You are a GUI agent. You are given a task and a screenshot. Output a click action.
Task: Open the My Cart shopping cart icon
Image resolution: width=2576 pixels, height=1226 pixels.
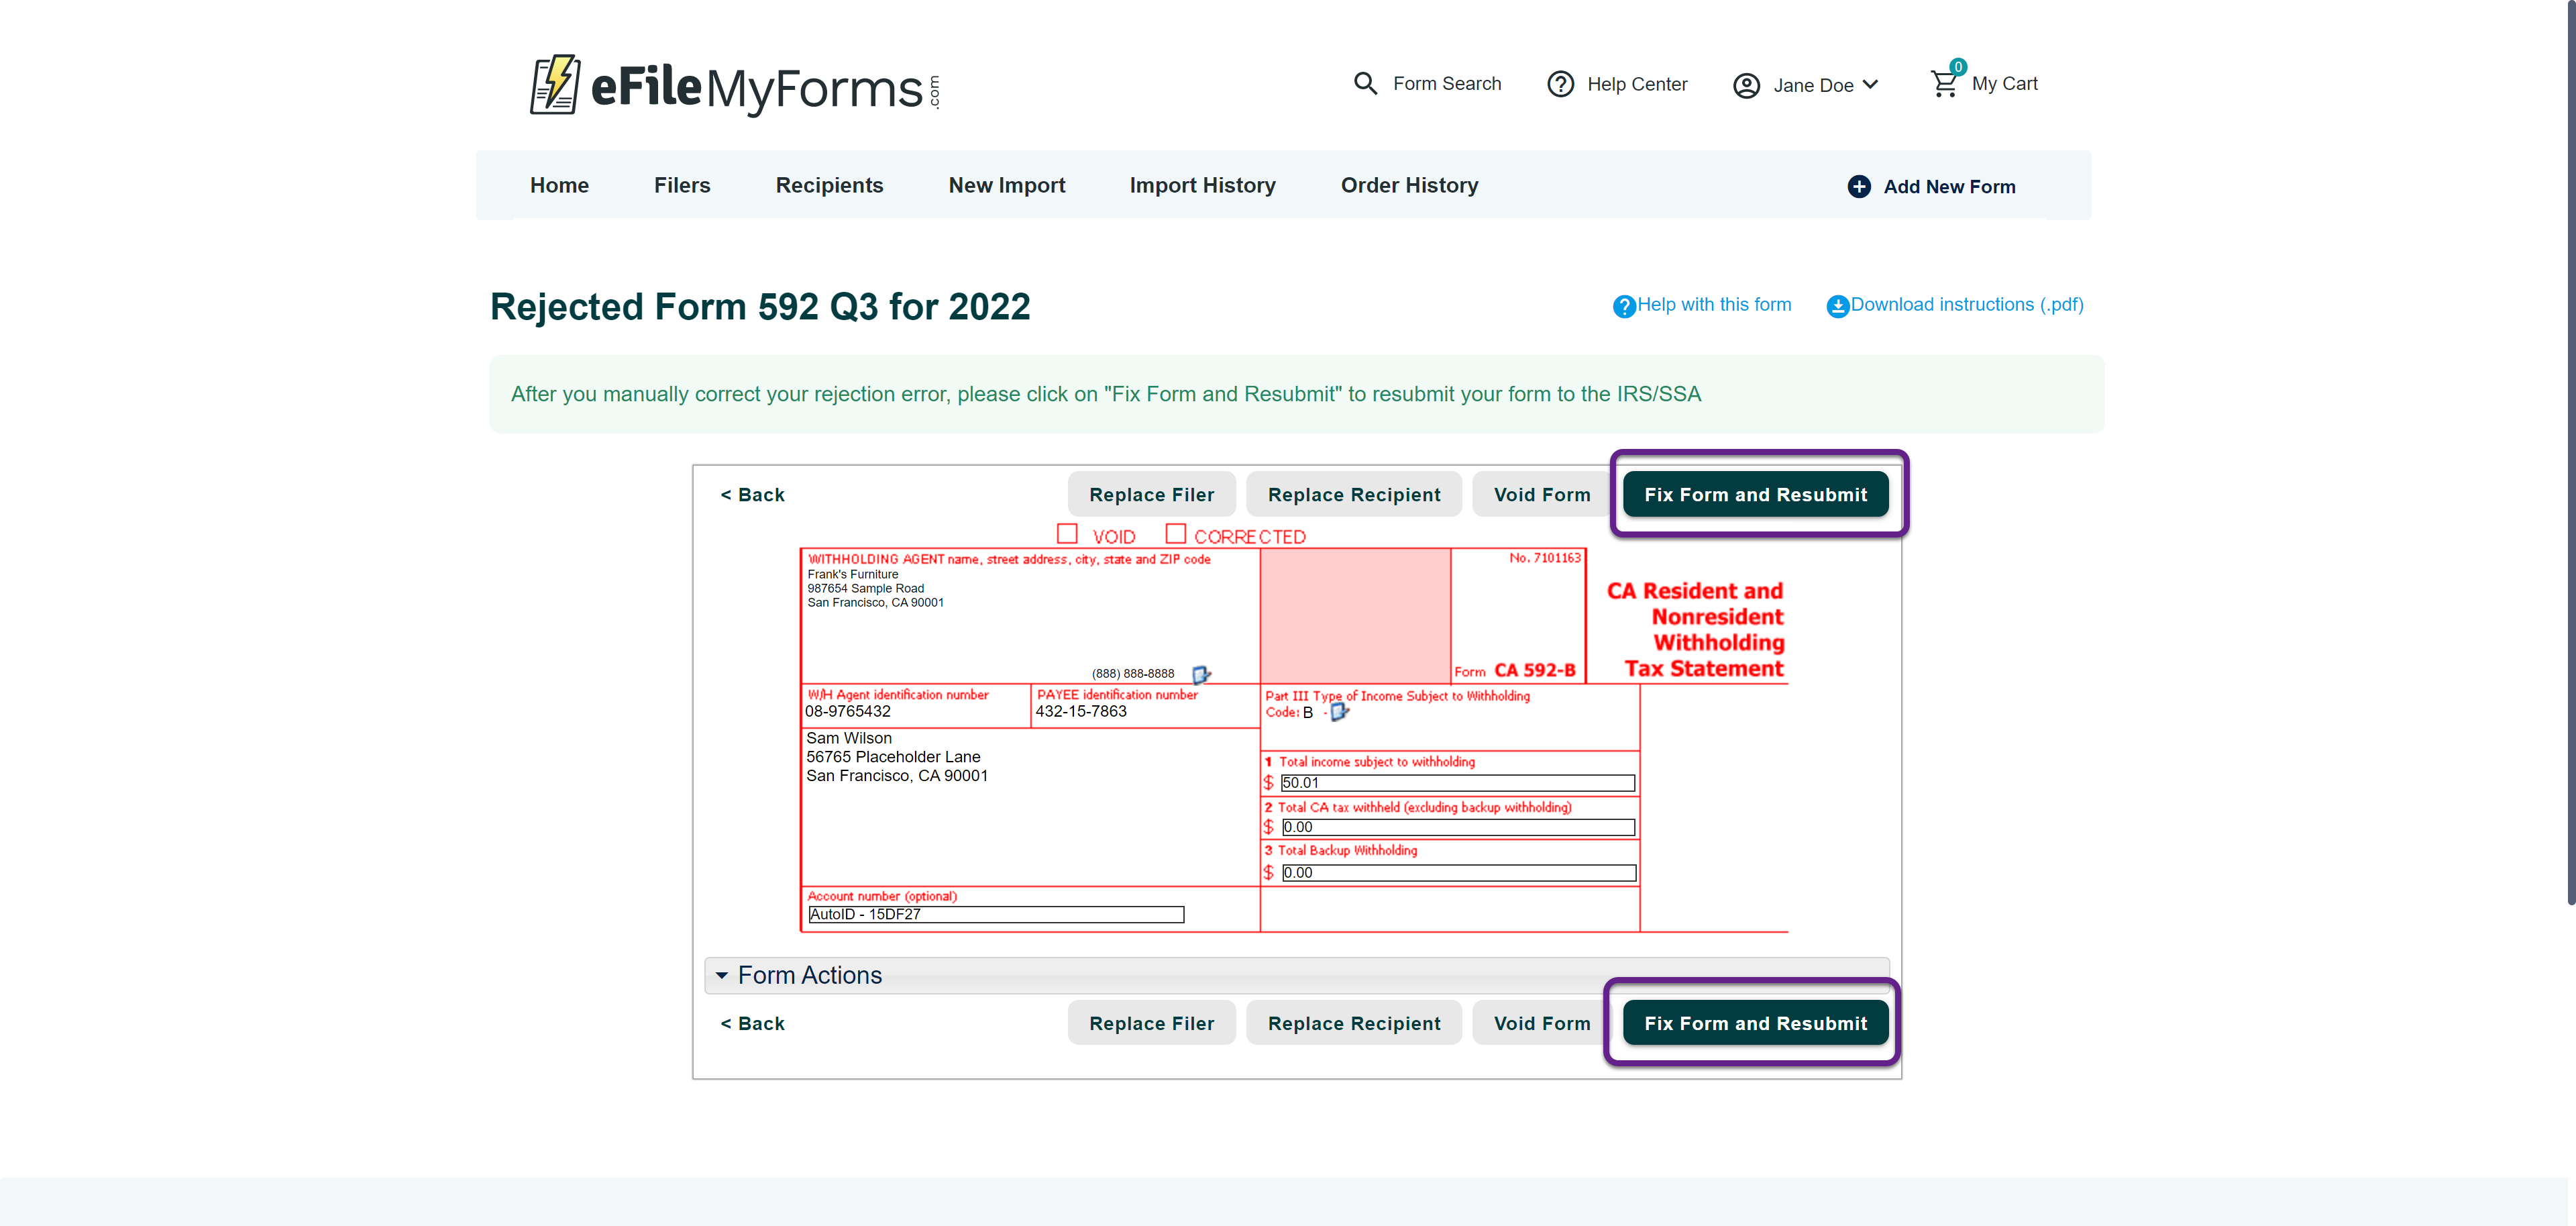[1944, 83]
